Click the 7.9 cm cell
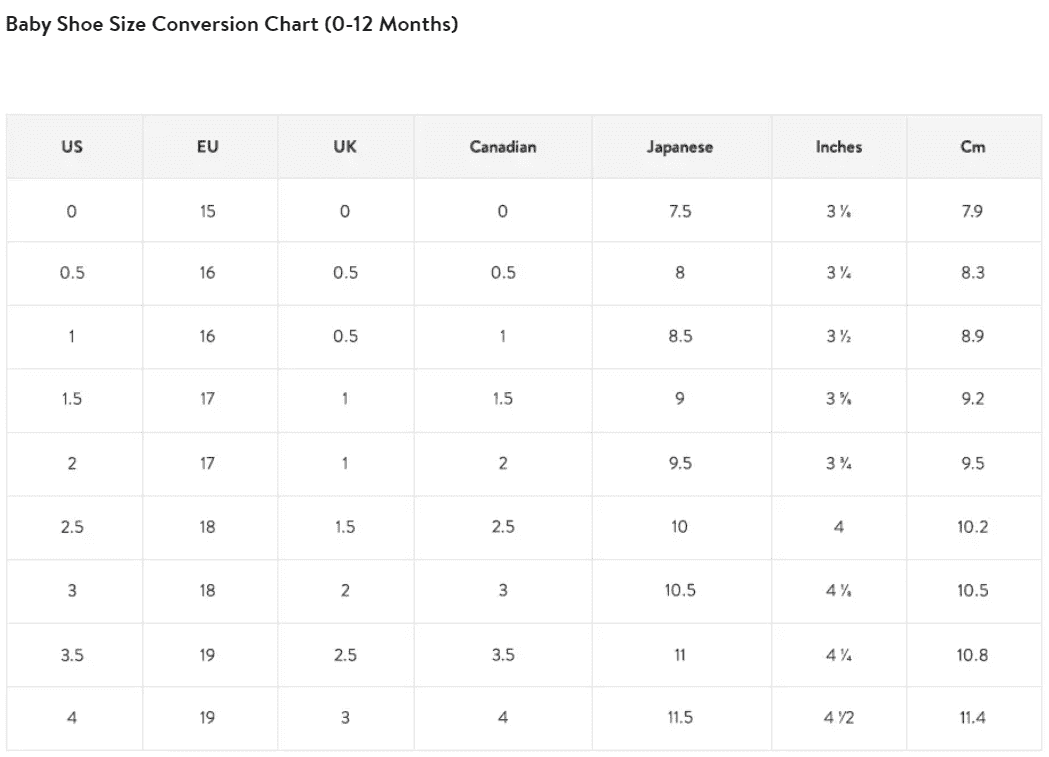The height and width of the screenshot is (757, 1049). (x=972, y=211)
